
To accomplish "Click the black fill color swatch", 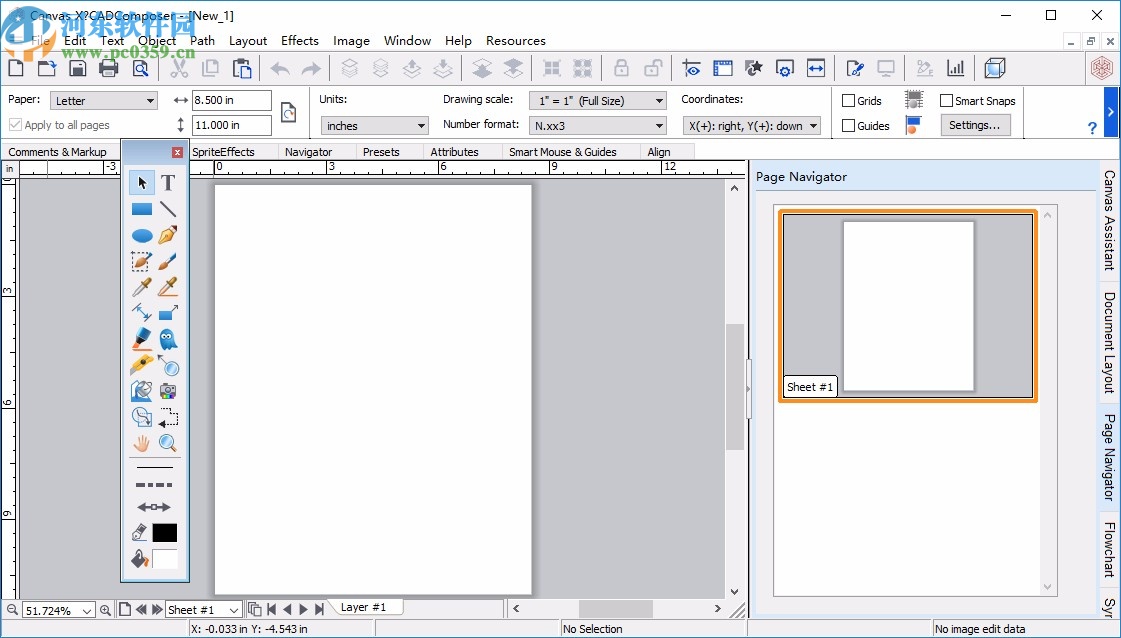I will coord(165,533).
